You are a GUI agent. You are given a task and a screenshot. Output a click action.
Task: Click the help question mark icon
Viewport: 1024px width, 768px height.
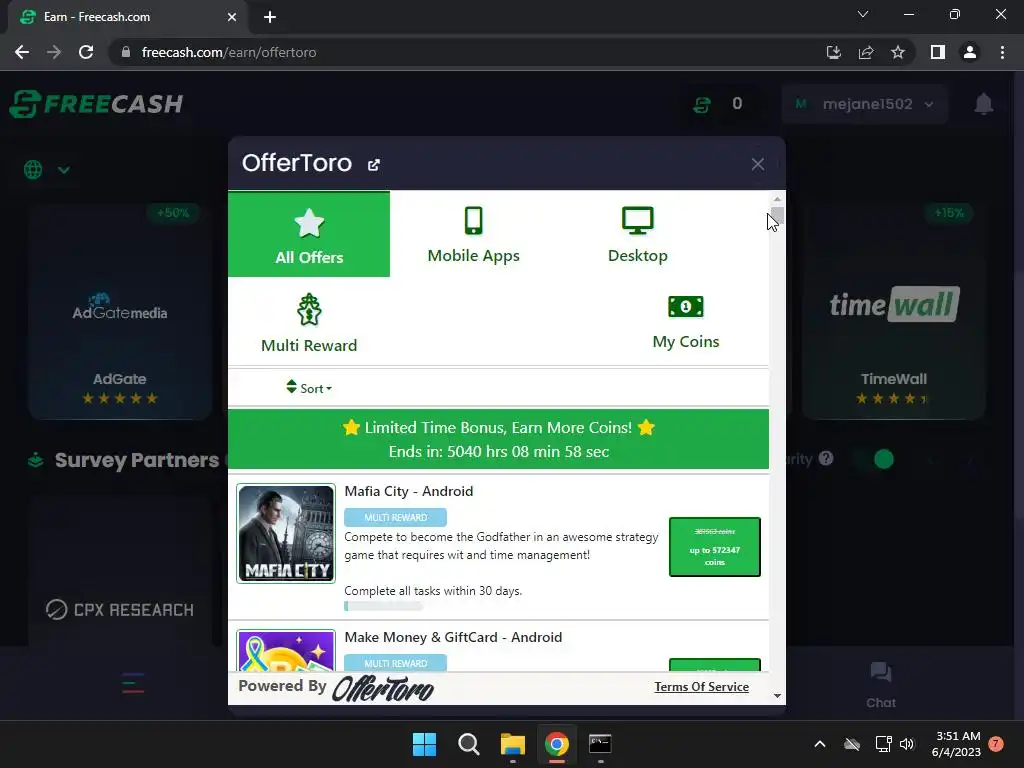826,458
